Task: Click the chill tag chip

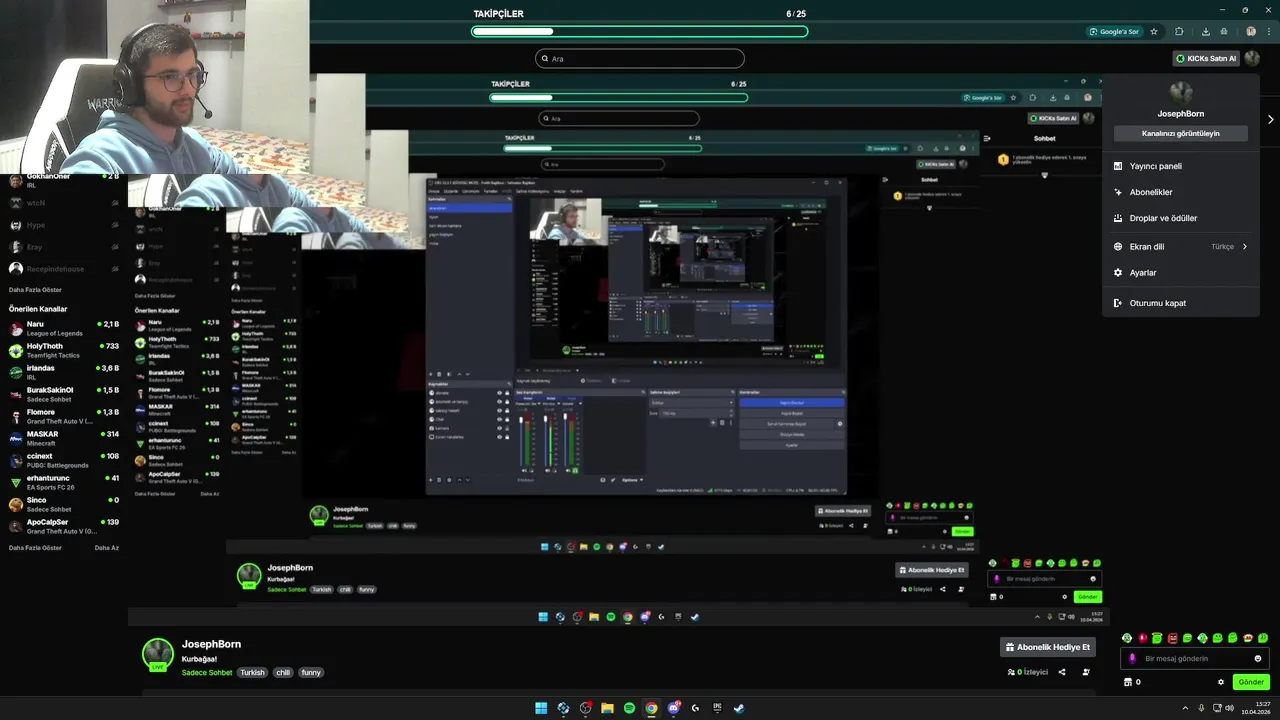Action: coord(283,673)
